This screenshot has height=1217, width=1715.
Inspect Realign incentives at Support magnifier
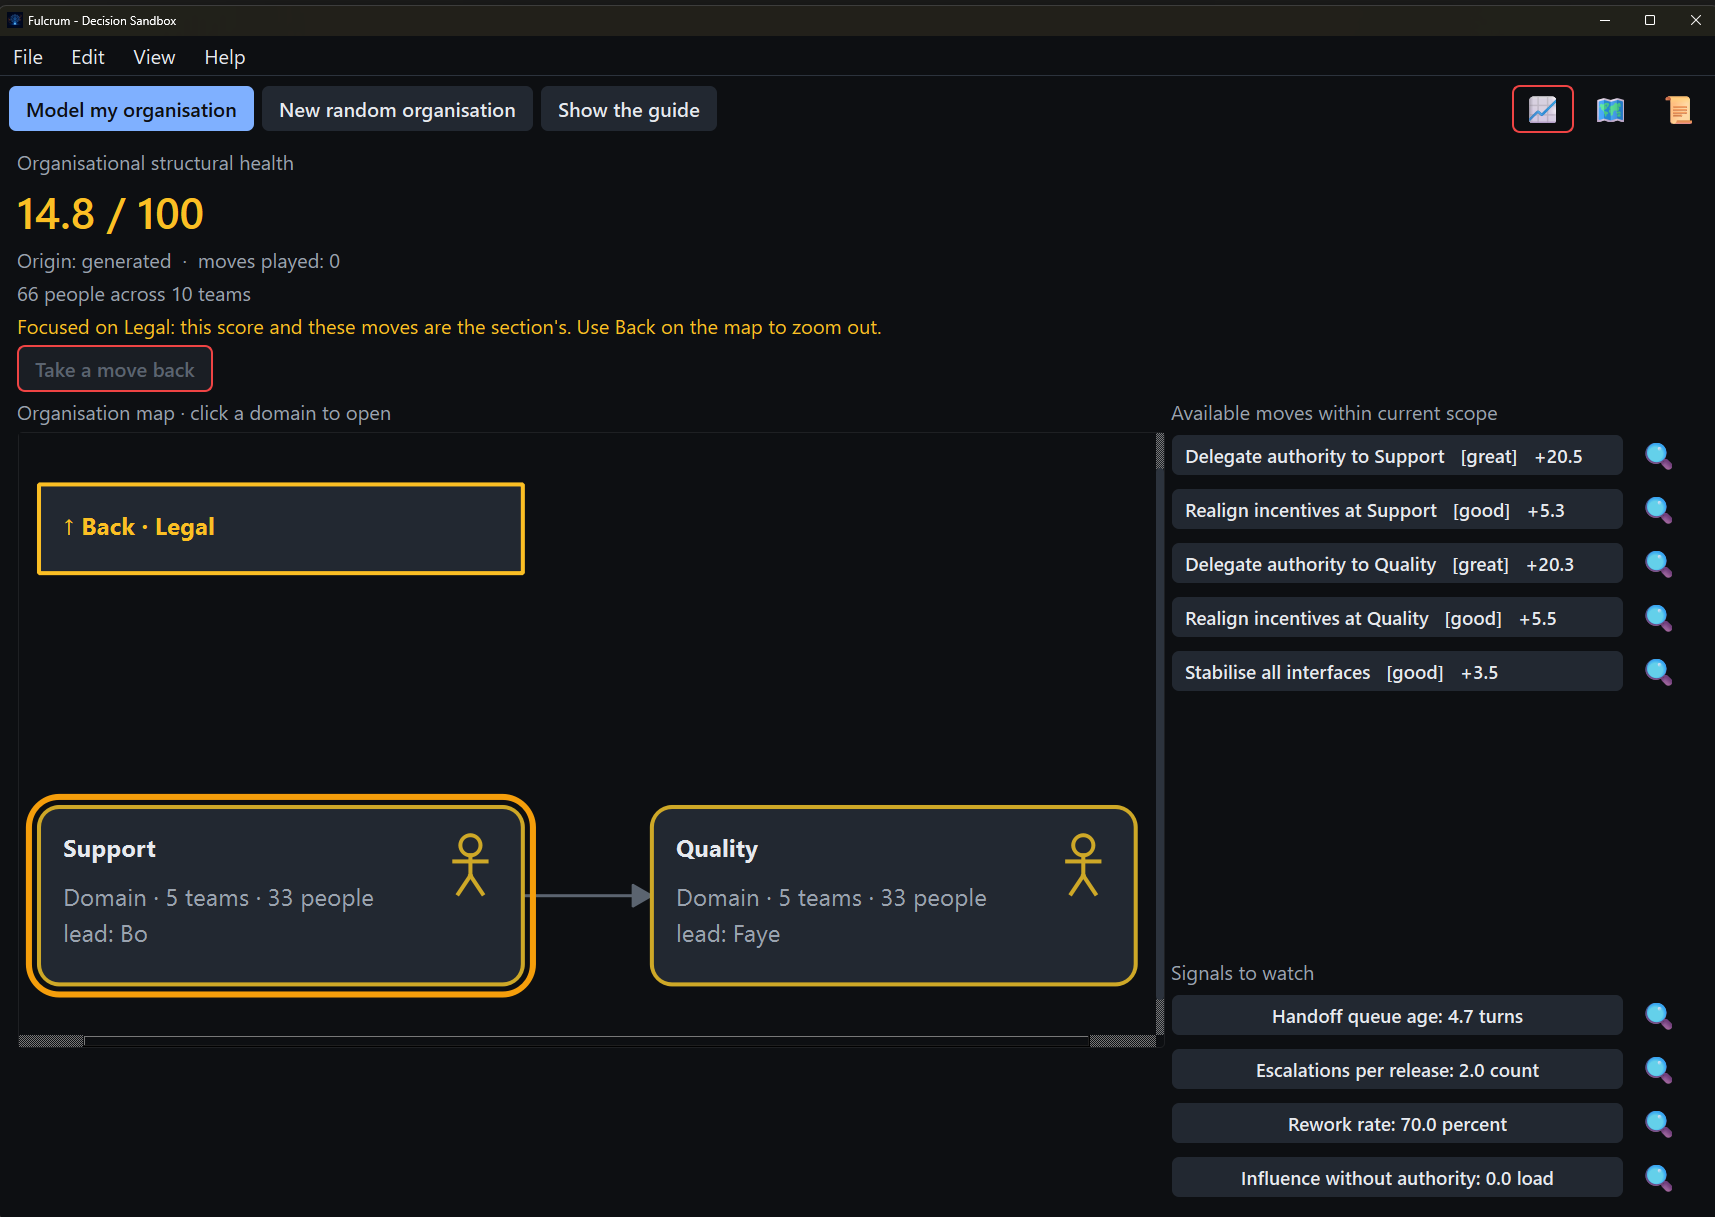tap(1658, 510)
